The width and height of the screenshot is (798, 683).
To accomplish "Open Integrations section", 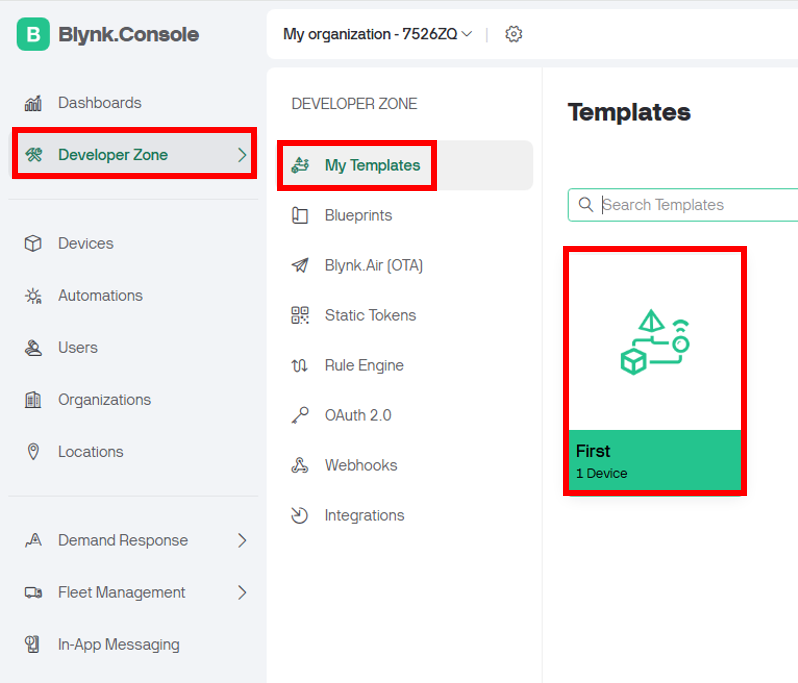I will 405,515.
